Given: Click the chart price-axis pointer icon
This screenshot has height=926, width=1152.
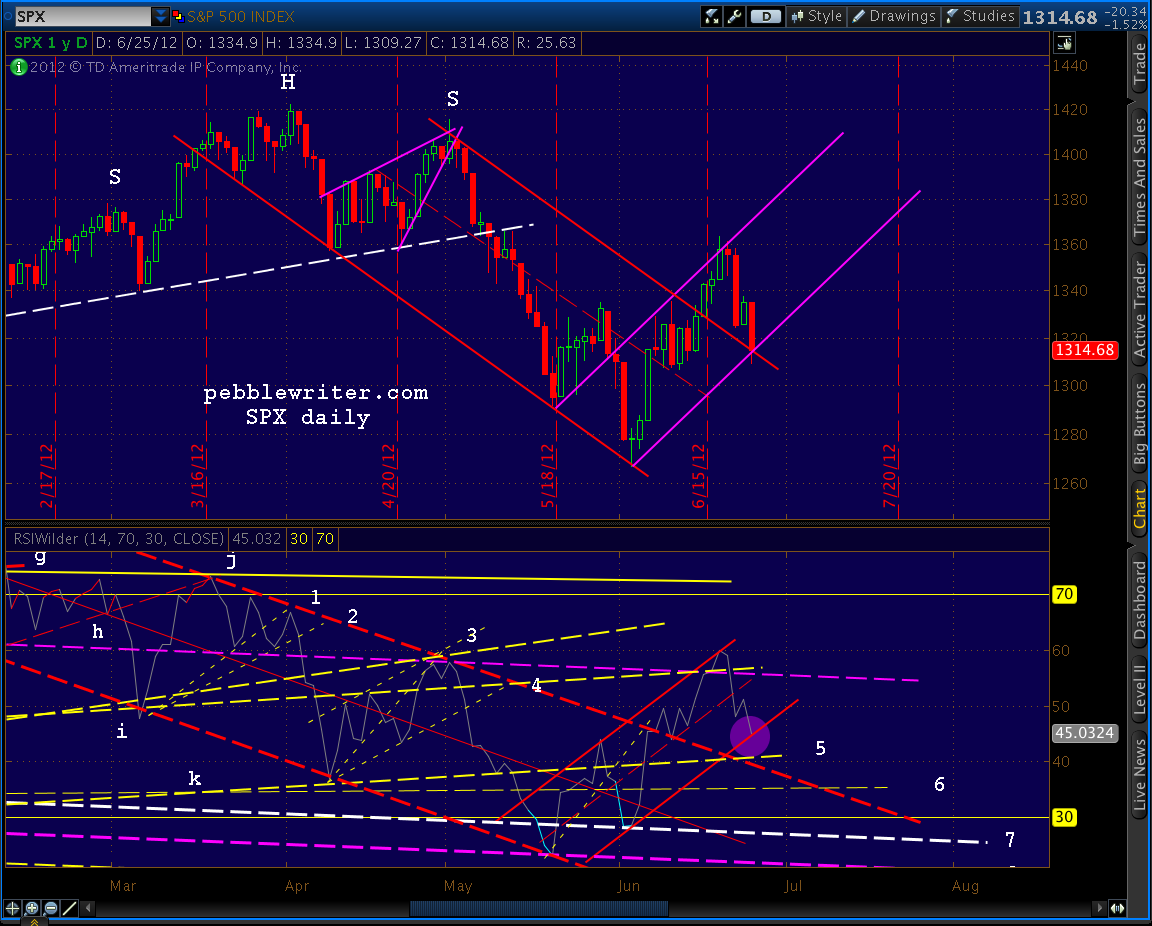Looking at the screenshot, I should tap(1065, 43).
